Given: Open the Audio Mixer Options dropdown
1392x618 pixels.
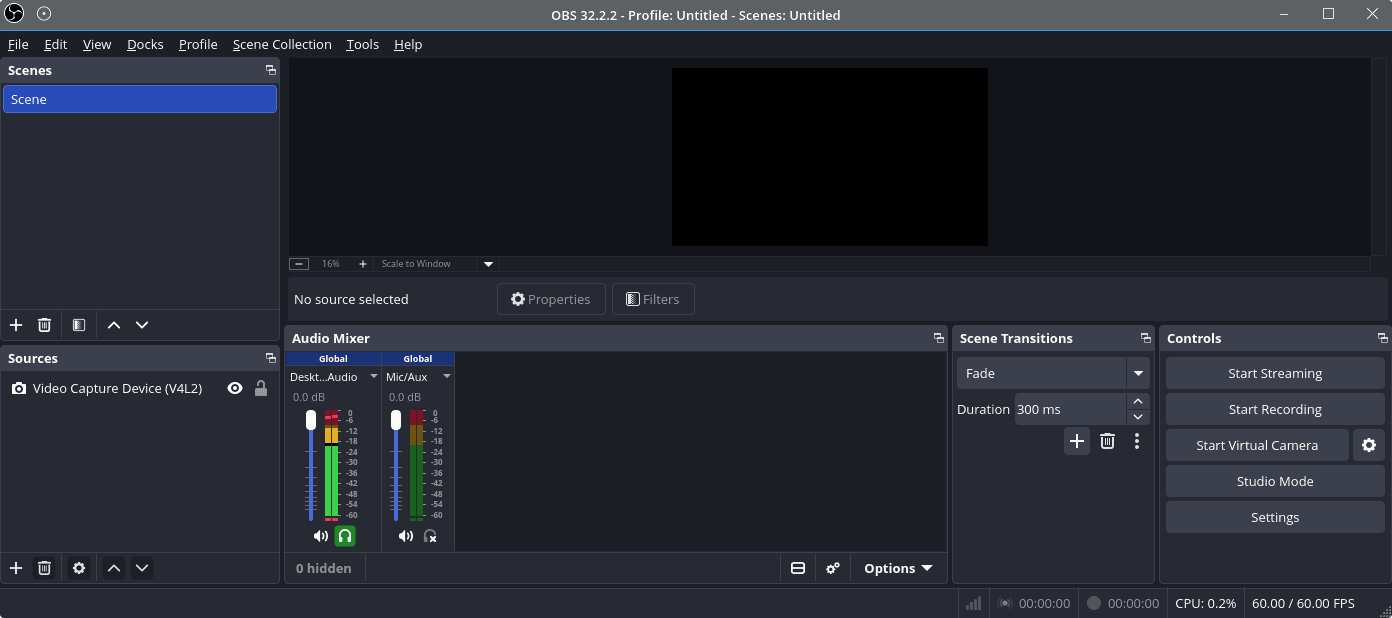Looking at the screenshot, I should 898,568.
